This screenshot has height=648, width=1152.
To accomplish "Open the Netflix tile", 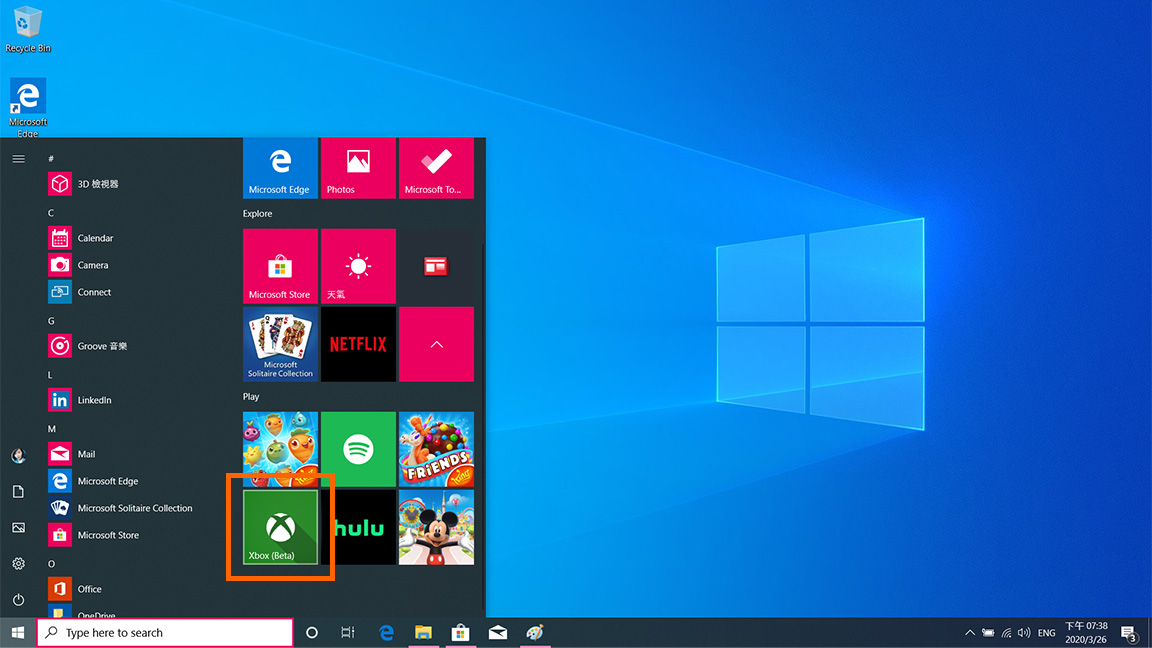I will click(358, 344).
